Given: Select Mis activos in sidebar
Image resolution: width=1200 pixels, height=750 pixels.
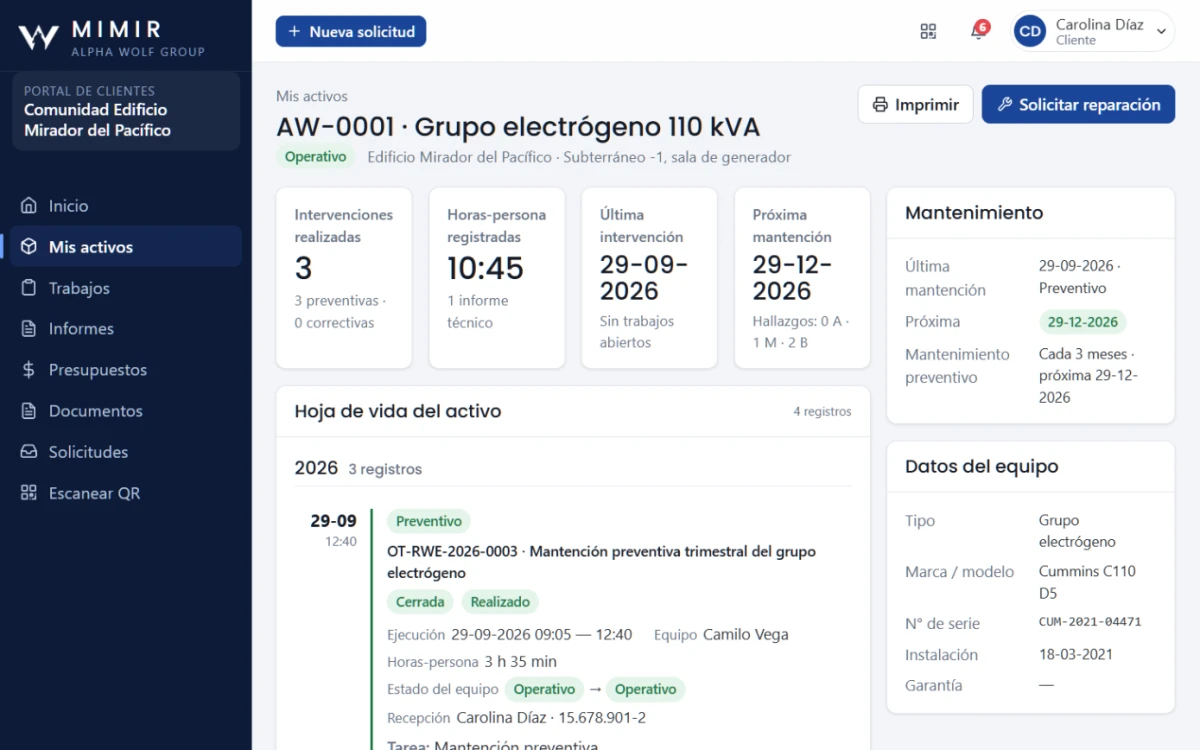Looking at the screenshot, I should click(x=126, y=247).
